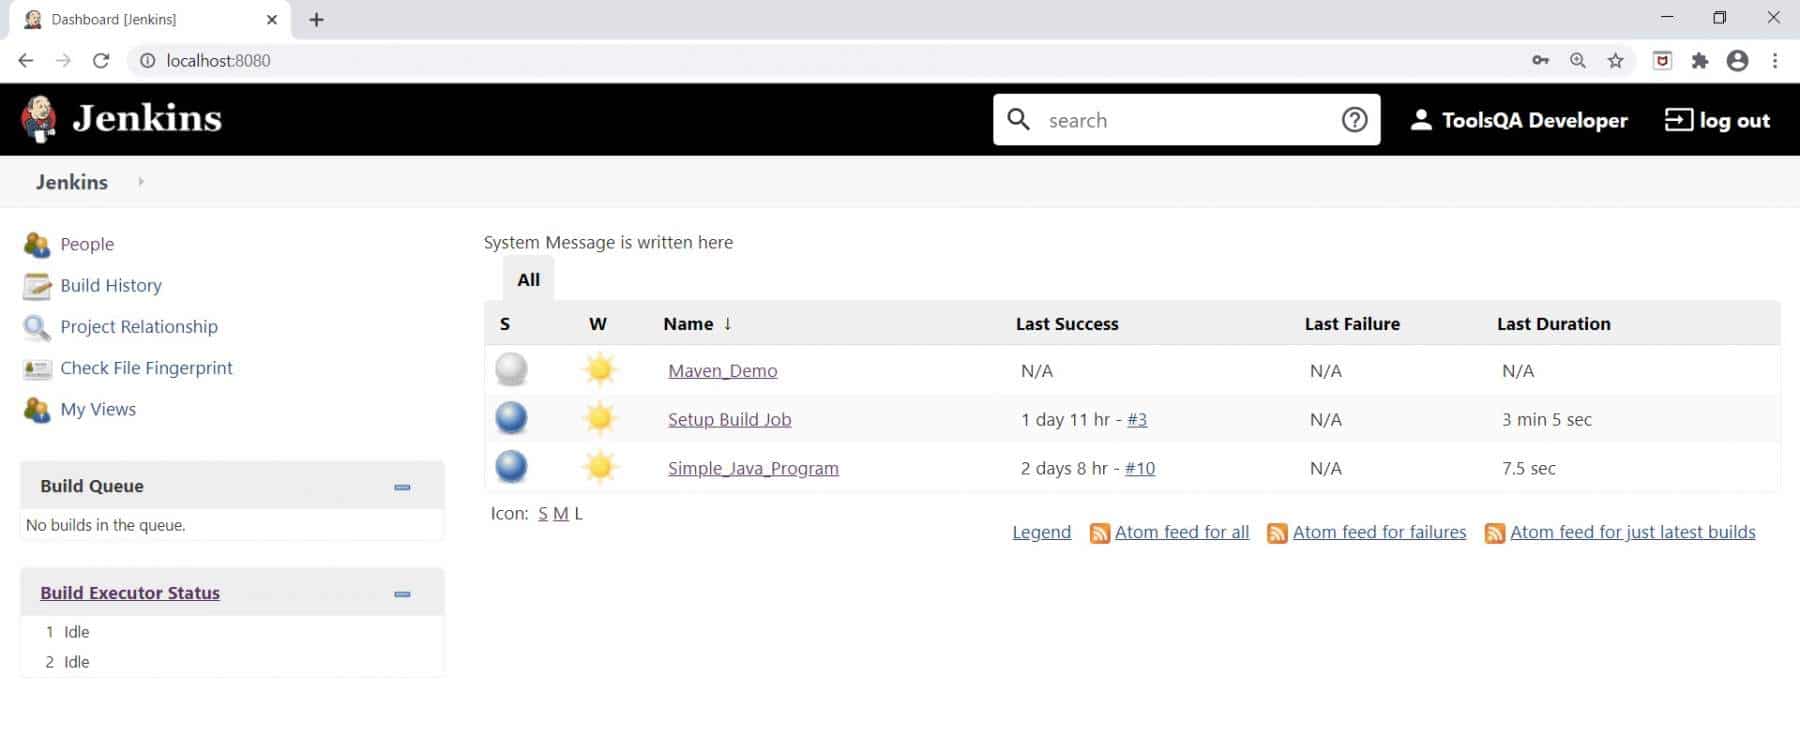This screenshot has width=1800, height=736.
Task: Open Atom feed for just latest builds
Action: coord(1633,533)
